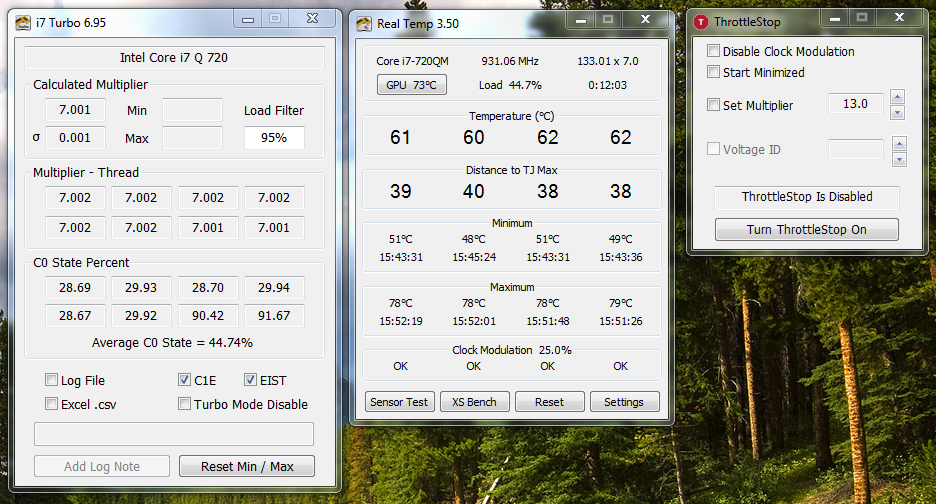
Task: Click the 133.01 x 7.0 reading
Action: click(x=608, y=62)
